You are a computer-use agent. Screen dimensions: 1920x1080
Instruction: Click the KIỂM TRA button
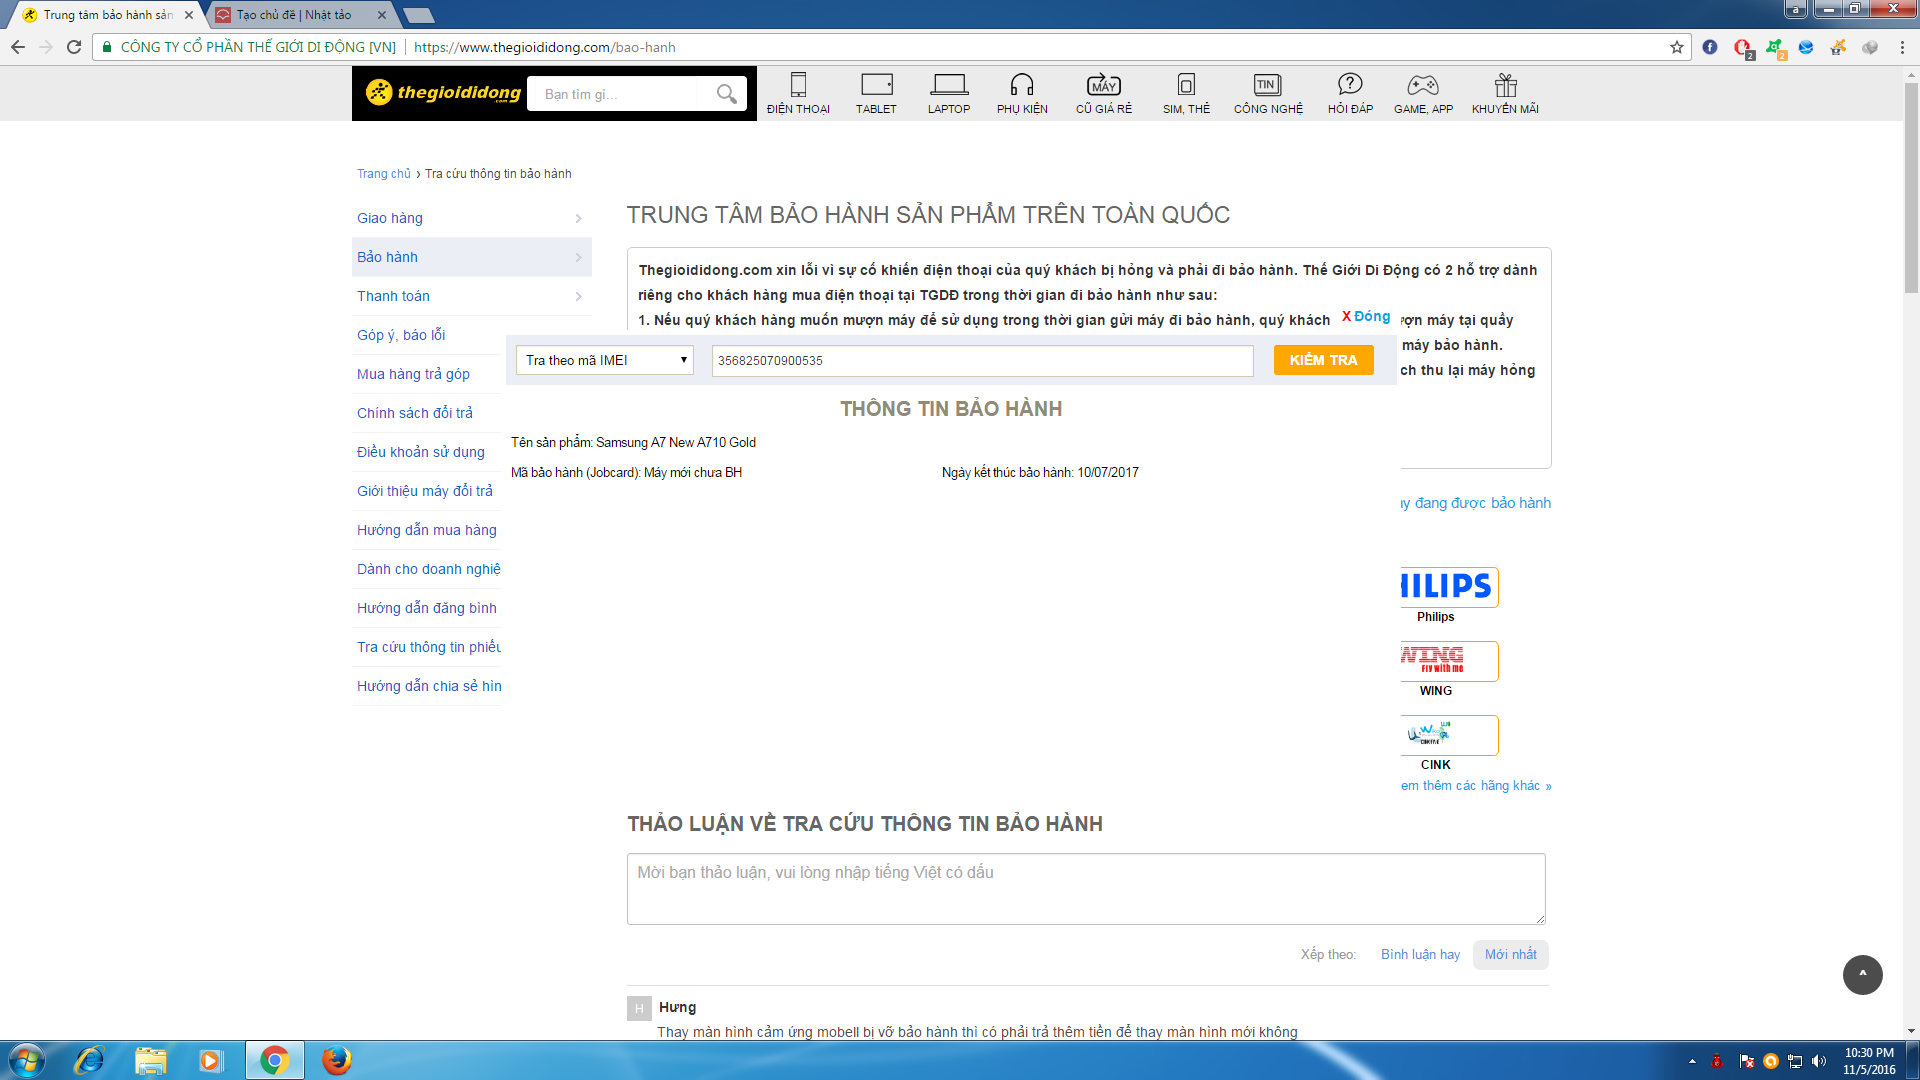coord(1323,360)
